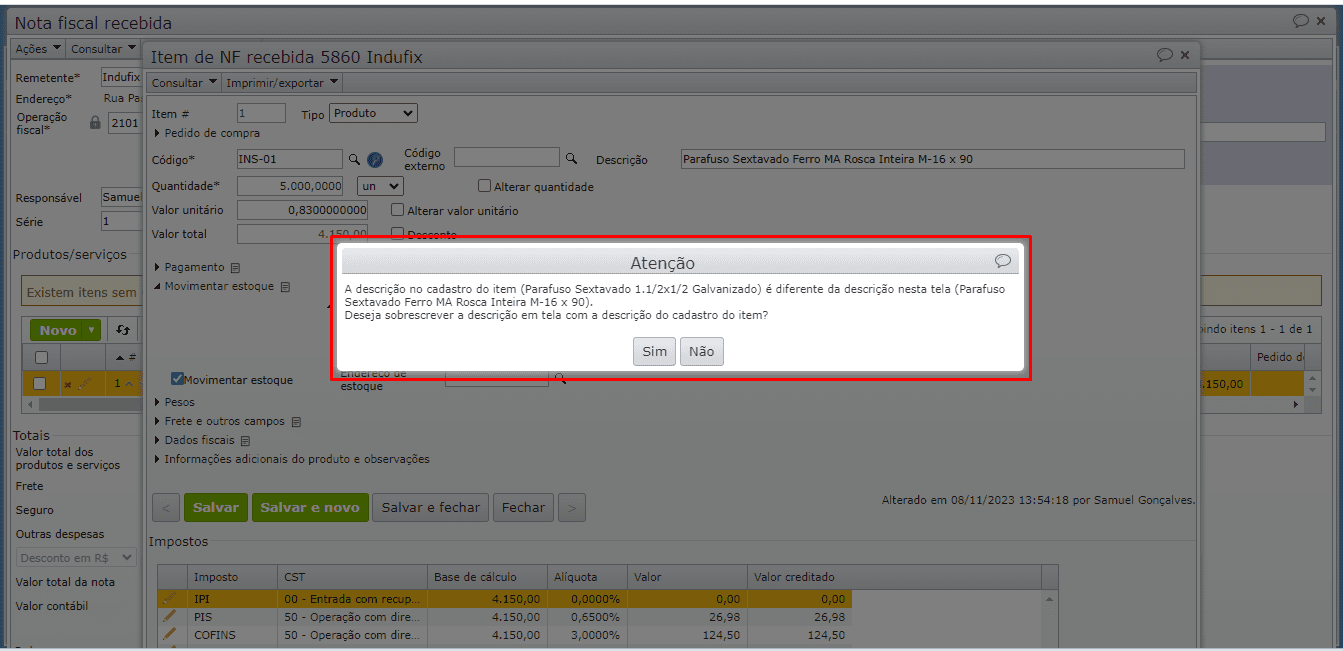Click the green Salvar button

pyautogui.click(x=216, y=508)
